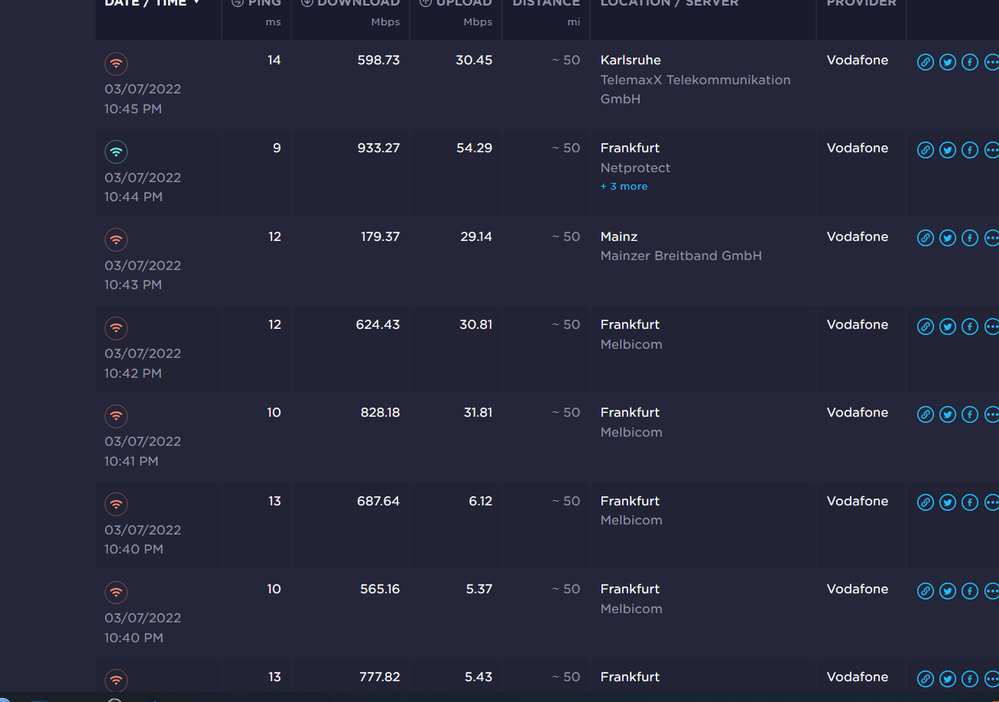This screenshot has width=999, height=702.
Task: Click green wifi icon of 10:44 PM test
Action: (116, 152)
